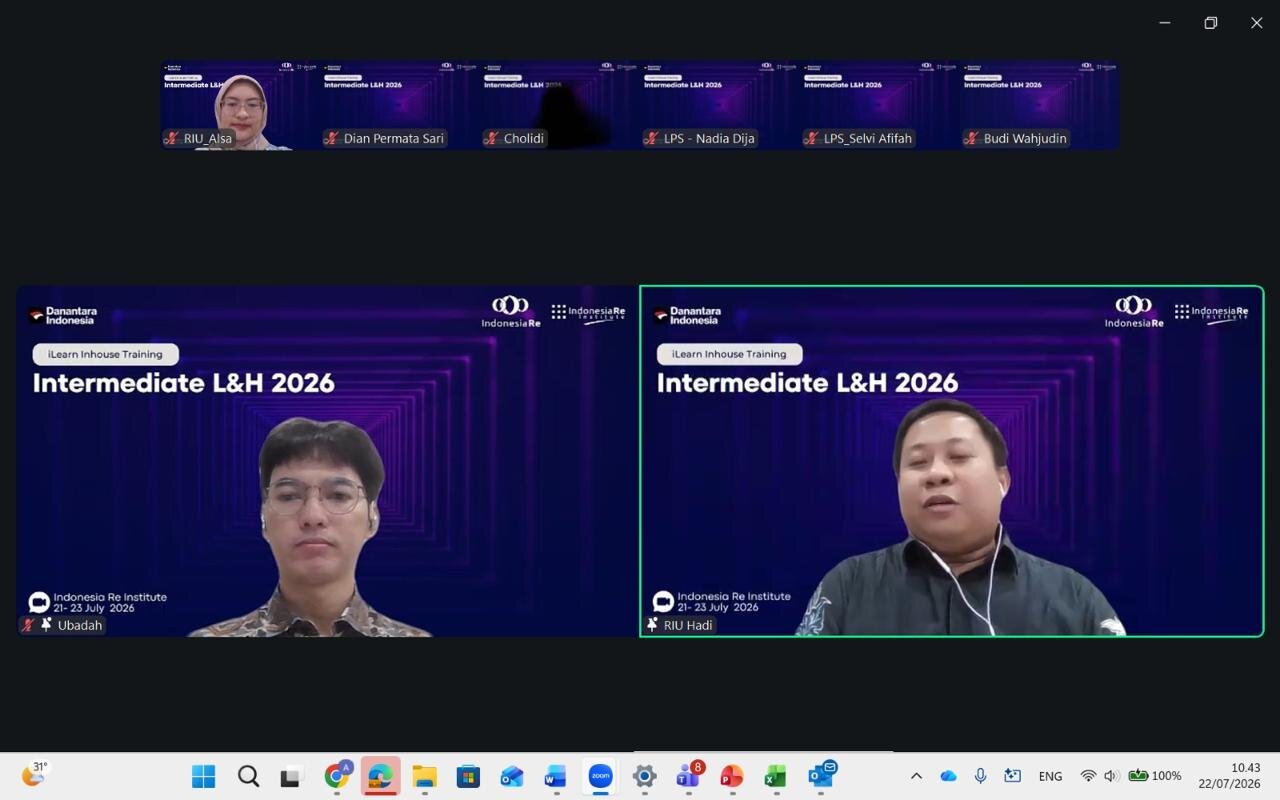This screenshot has width=1280, height=800.
Task: Restore down the Zoom meeting window
Action: (x=1211, y=23)
